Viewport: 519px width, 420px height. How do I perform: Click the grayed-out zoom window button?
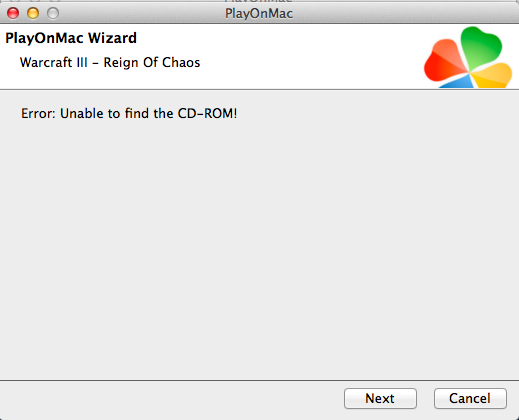[x=53, y=13]
